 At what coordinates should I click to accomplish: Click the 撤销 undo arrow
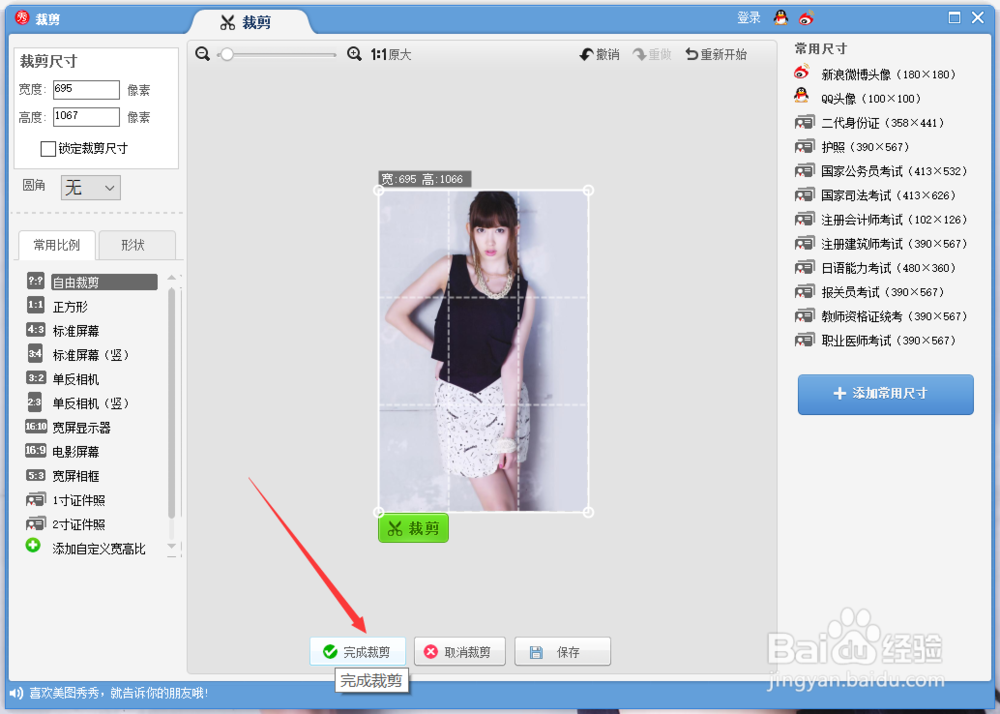(x=599, y=55)
